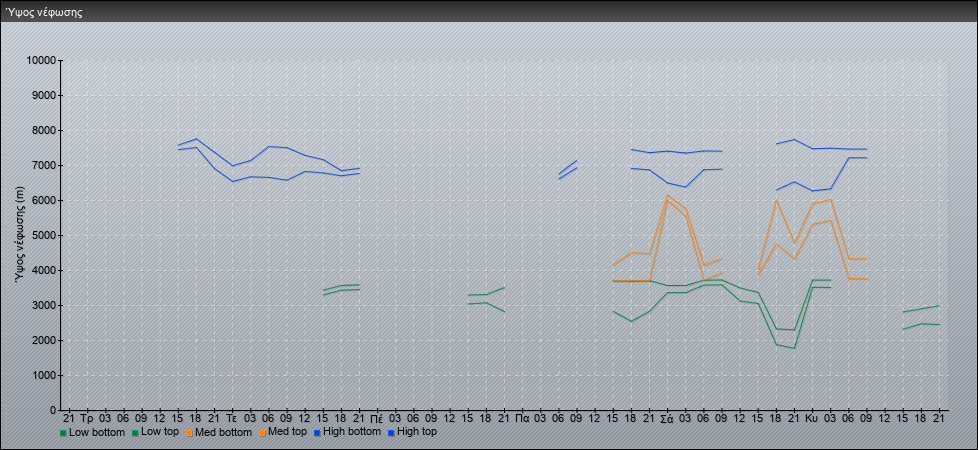Click the 8000 y-axis value
Viewport: 978px width, 450px height.
44,130
